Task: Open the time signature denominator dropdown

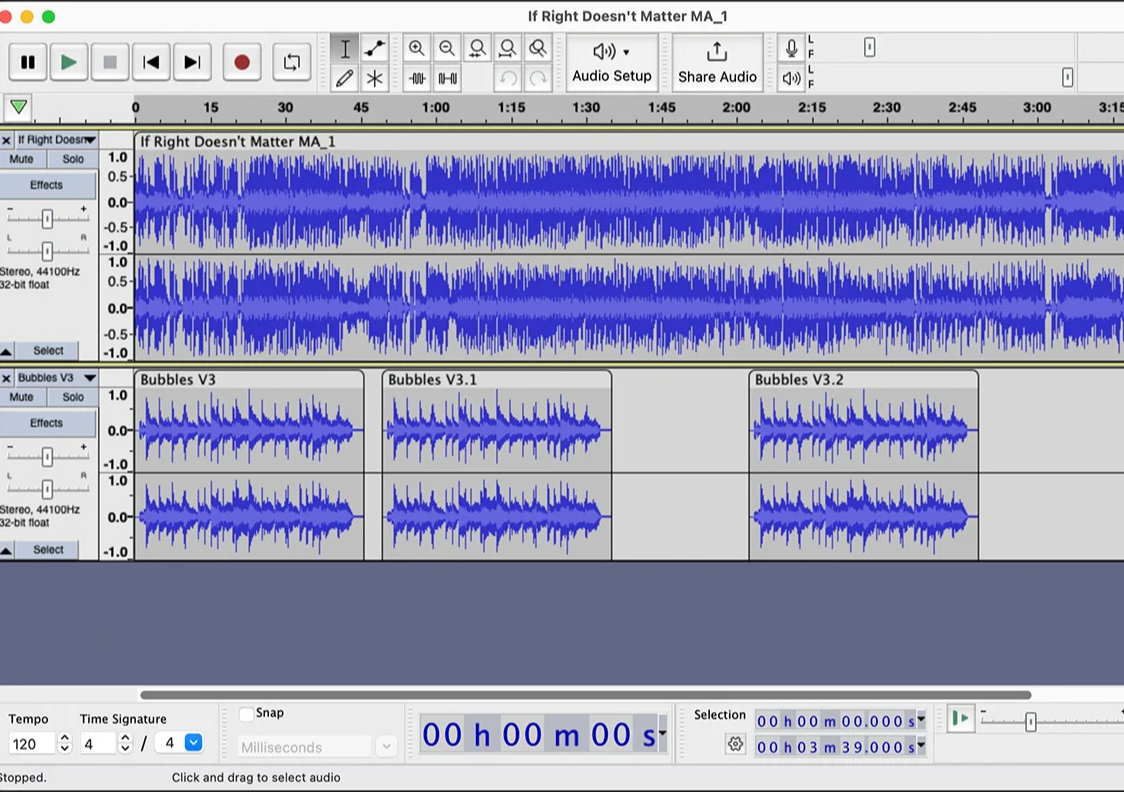Action: tap(194, 743)
